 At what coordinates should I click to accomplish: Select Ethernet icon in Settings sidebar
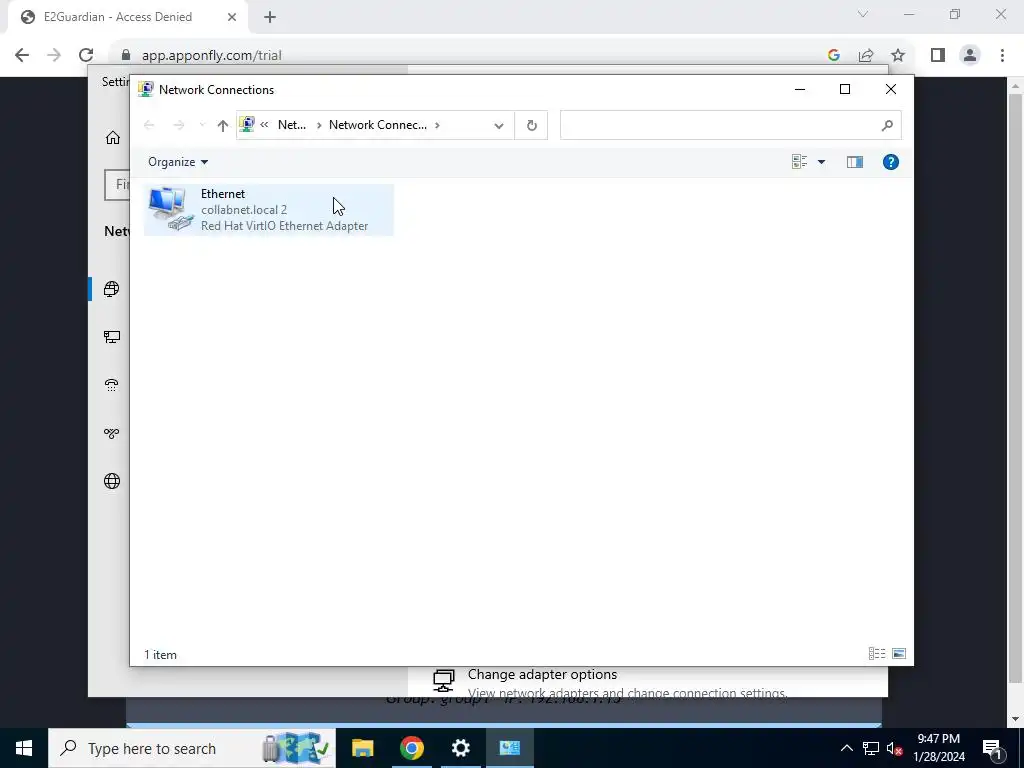[x=112, y=337]
